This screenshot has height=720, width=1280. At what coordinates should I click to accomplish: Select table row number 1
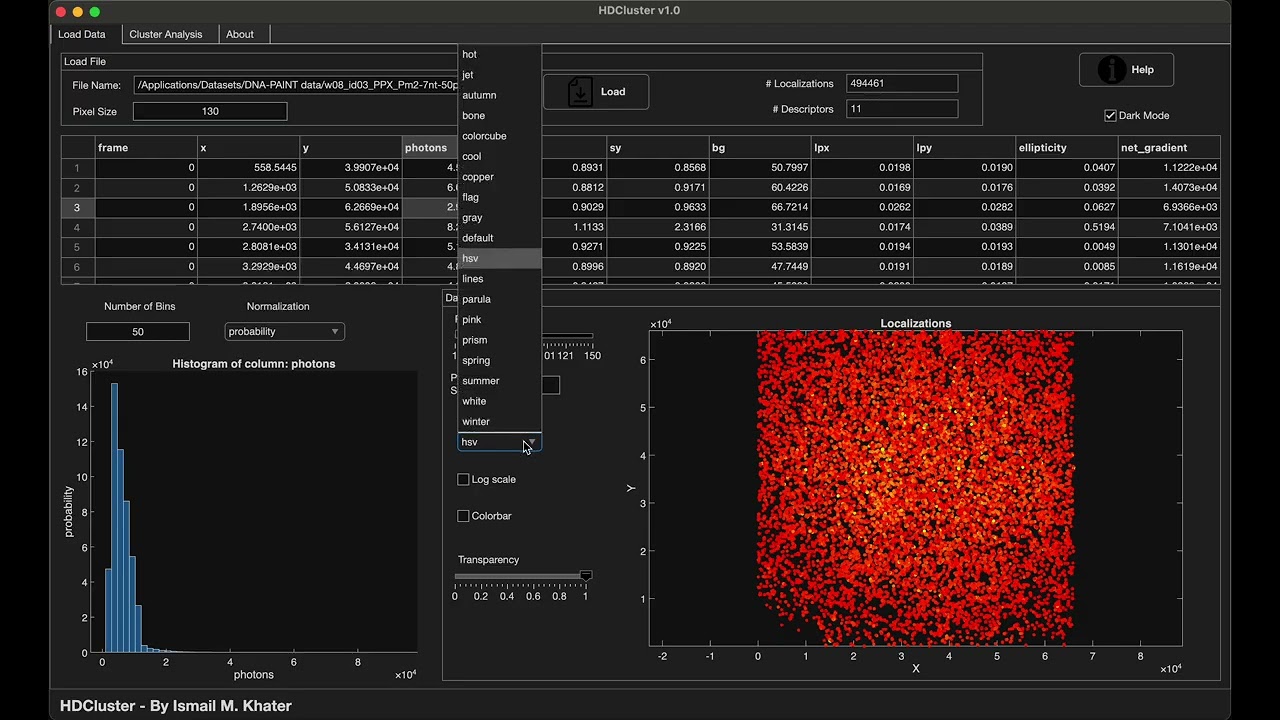pyautogui.click(x=77, y=168)
